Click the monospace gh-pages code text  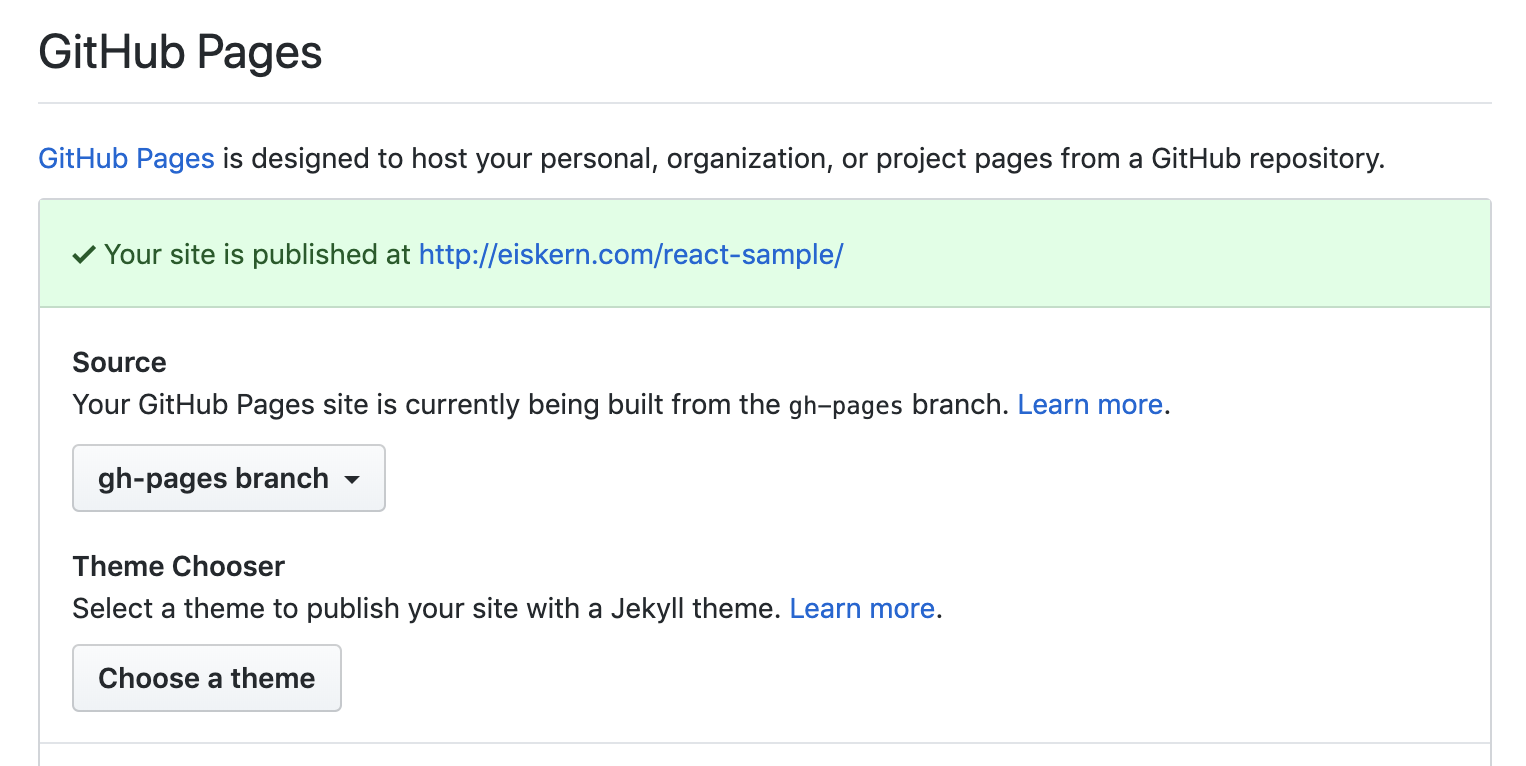pos(846,406)
